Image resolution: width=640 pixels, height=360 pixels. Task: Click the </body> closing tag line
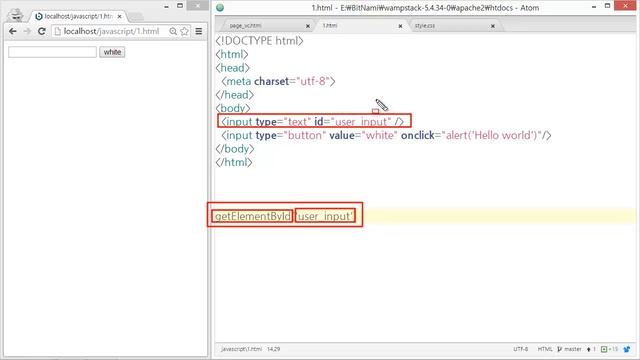tap(235, 149)
